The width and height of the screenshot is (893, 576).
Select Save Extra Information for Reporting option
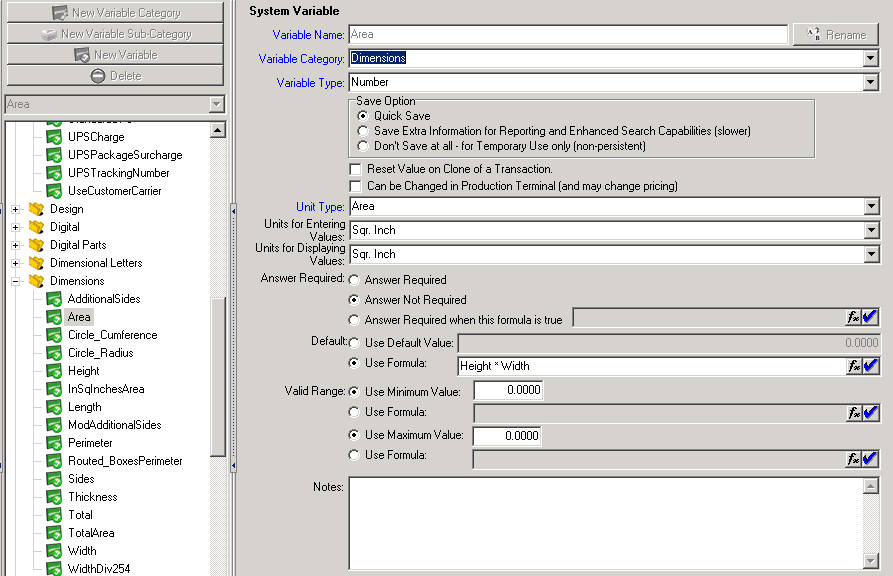pos(363,131)
